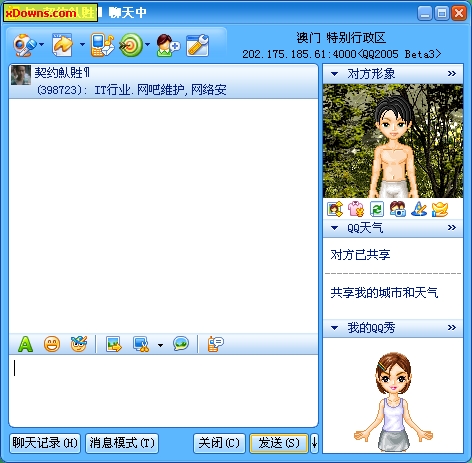Switch to 消息模式(T)
Screen dimensions: 472x463
(122, 443)
